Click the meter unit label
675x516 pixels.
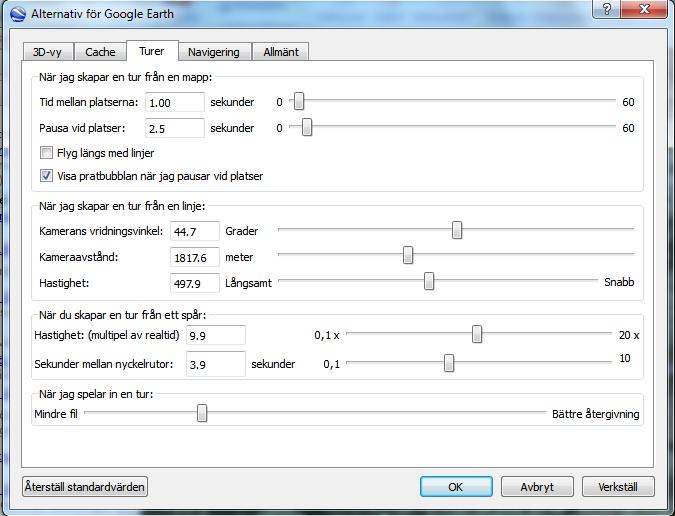239,257
